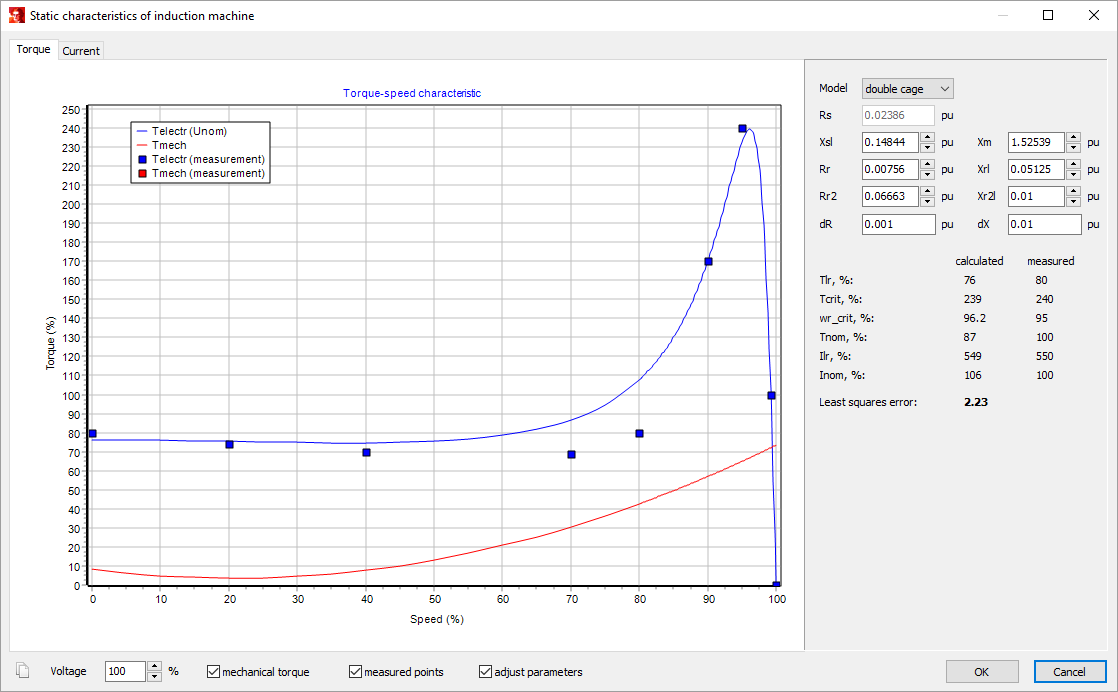Click the Cancel button
The height and width of the screenshot is (692, 1118).
tap(1070, 671)
